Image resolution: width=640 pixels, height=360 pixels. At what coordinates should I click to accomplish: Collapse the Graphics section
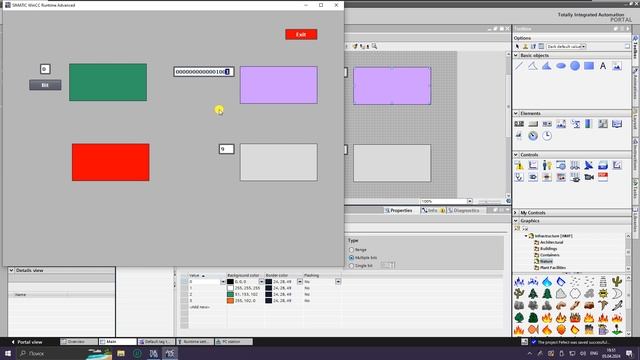(516, 220)
